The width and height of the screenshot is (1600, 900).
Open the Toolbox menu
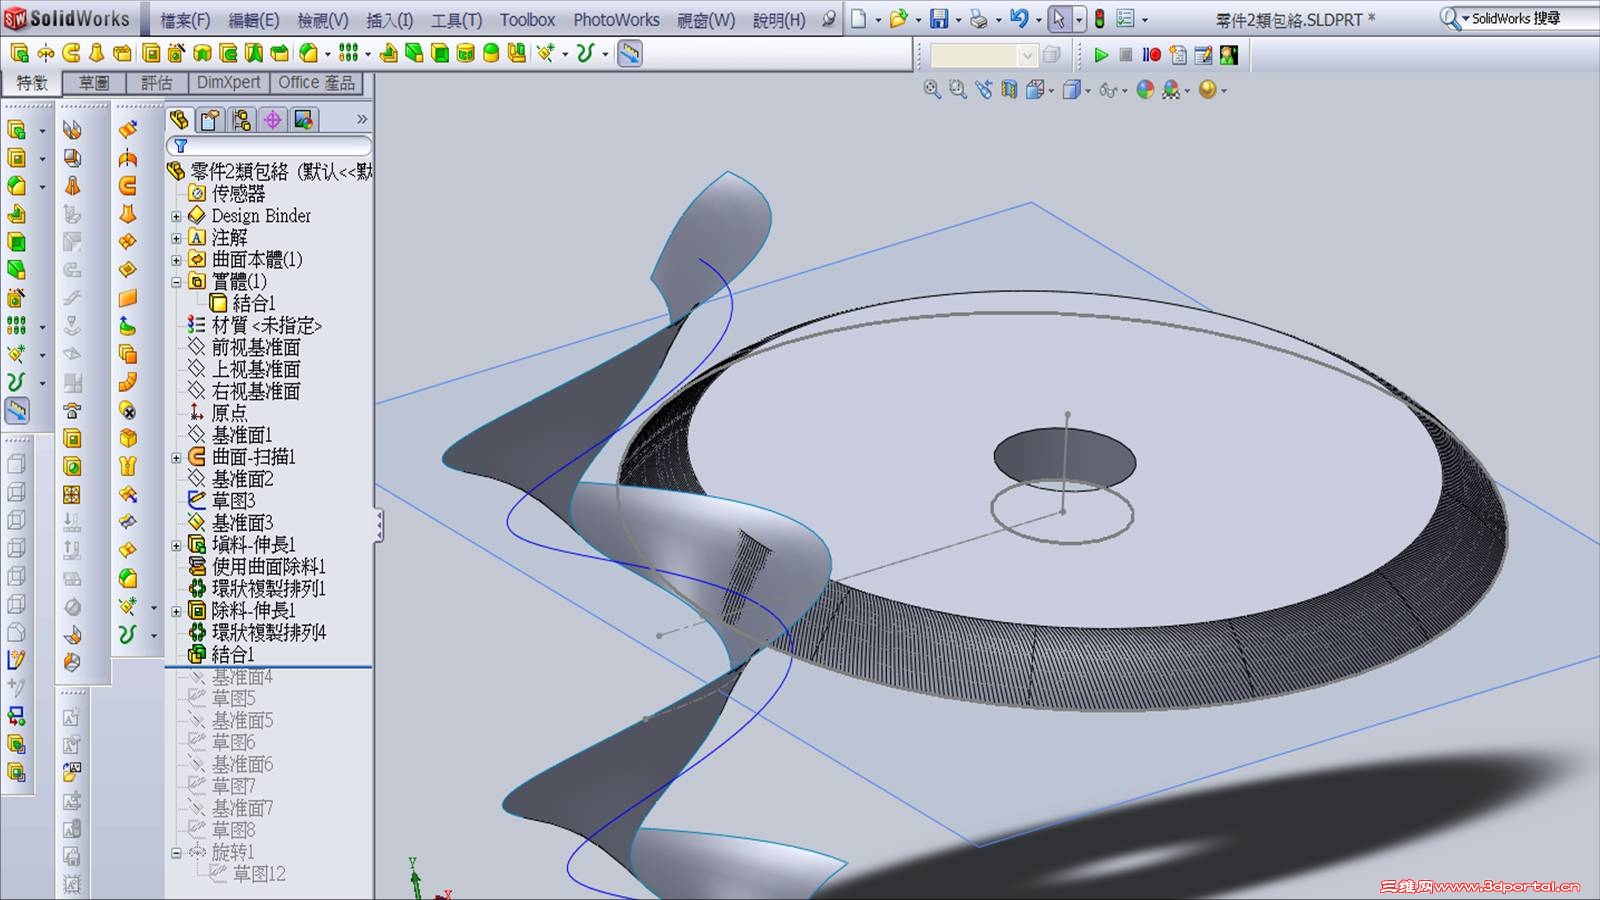click(527, 20)
